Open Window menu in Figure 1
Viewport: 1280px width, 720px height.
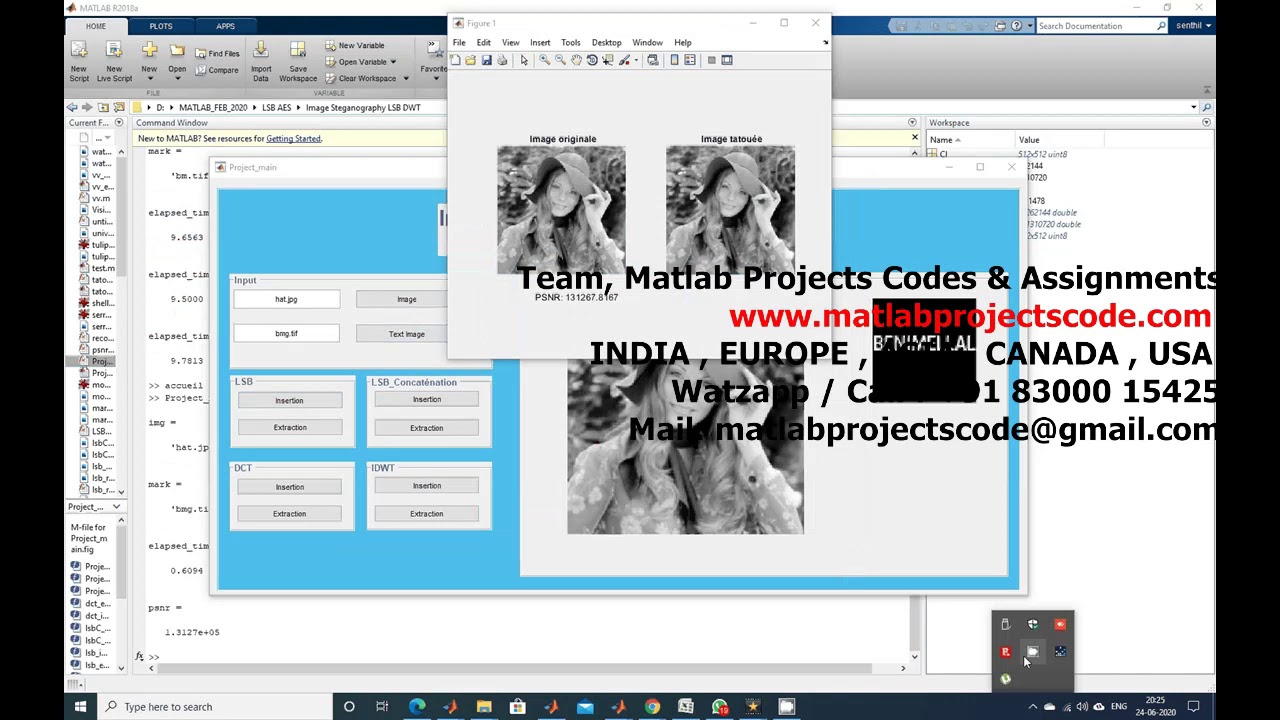(647, 42)
